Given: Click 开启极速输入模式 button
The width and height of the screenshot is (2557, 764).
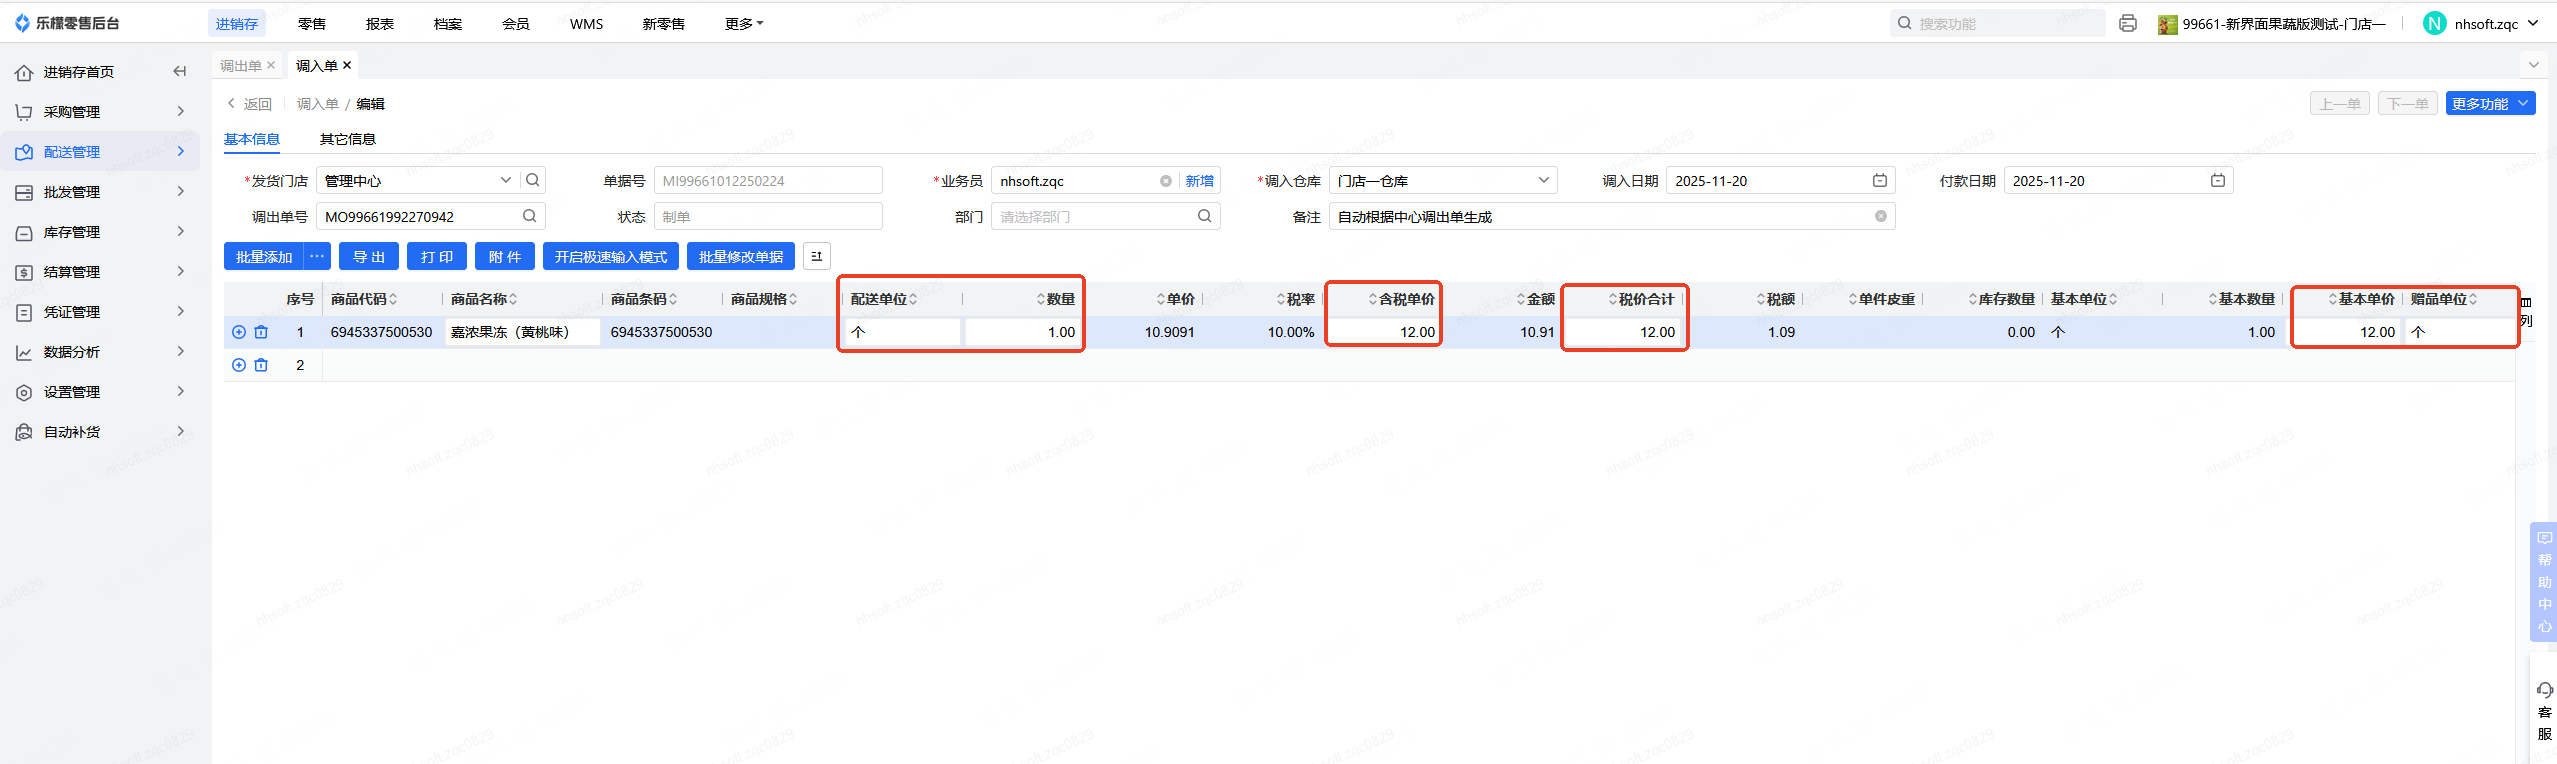Looking at the screenshot, I should pos(611,257).
